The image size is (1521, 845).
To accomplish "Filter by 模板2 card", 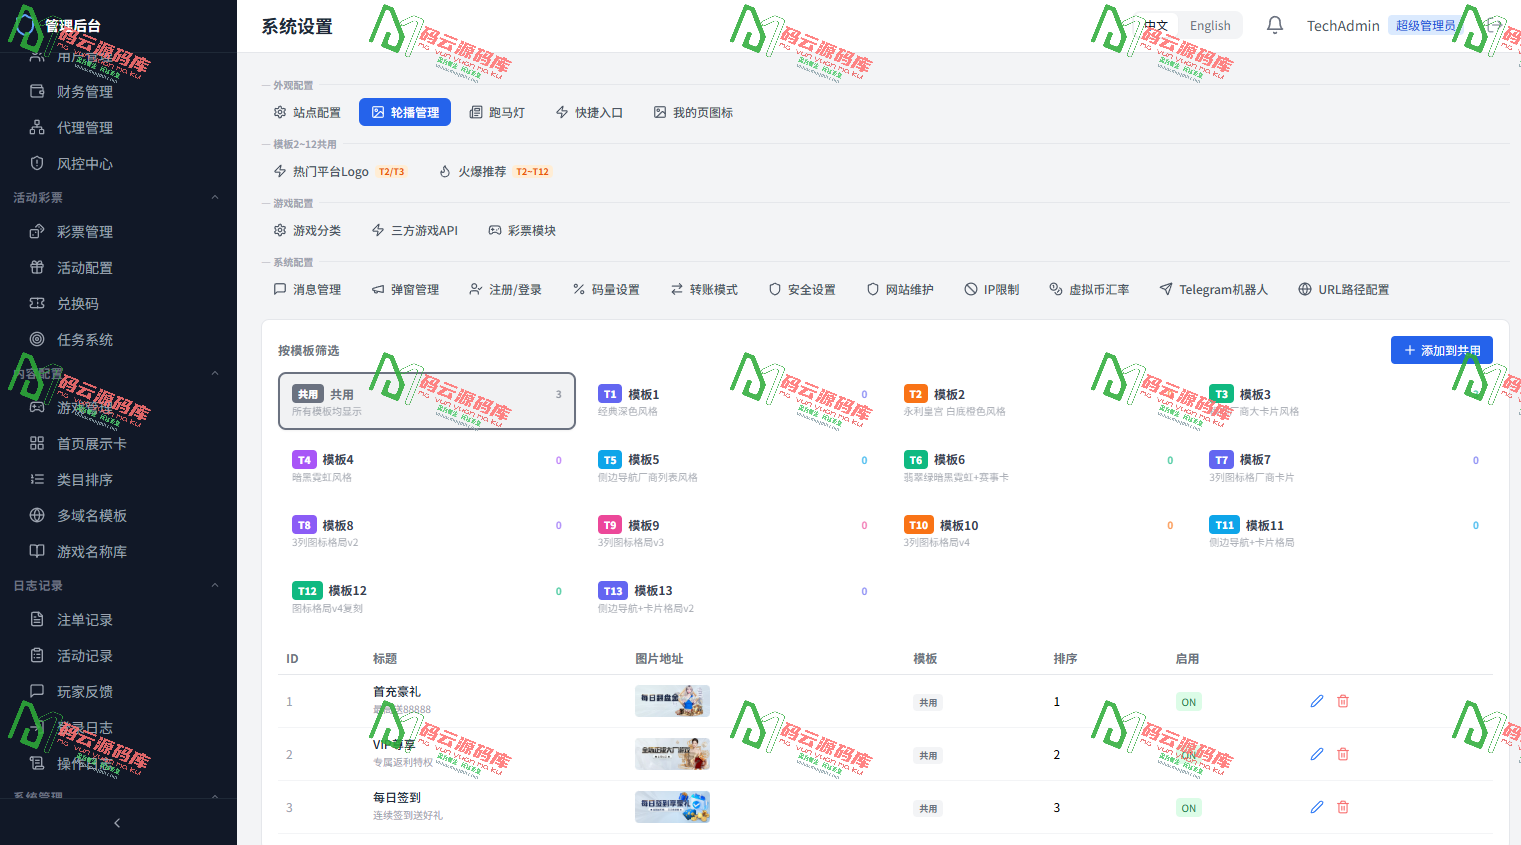I will pyautogui.click(x=1038, y=401).
